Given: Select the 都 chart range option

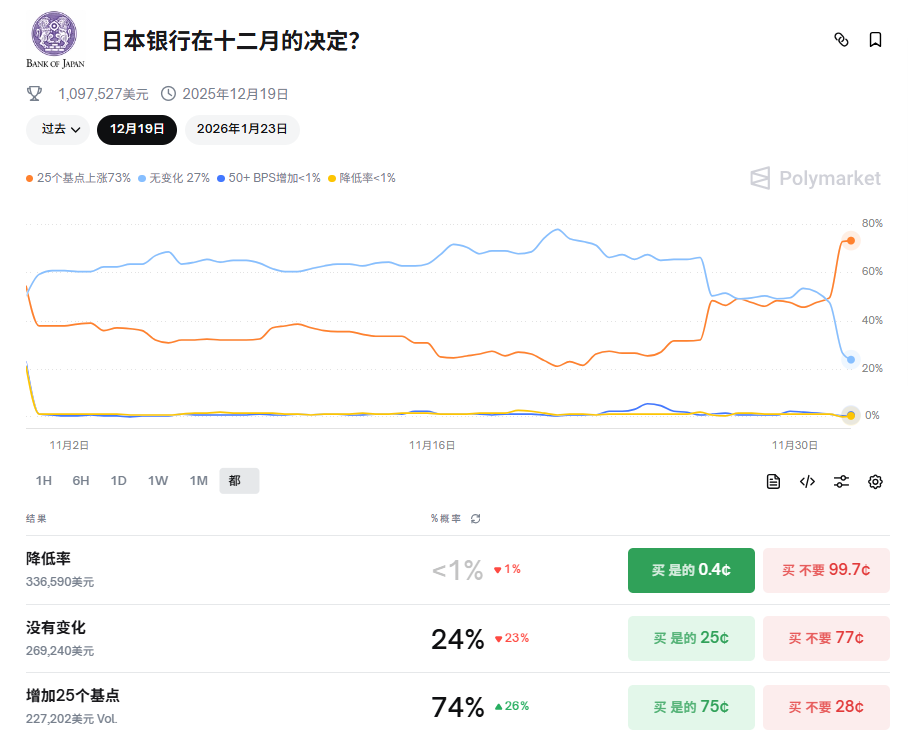Looking at the screenshot, I should point(239,481).
